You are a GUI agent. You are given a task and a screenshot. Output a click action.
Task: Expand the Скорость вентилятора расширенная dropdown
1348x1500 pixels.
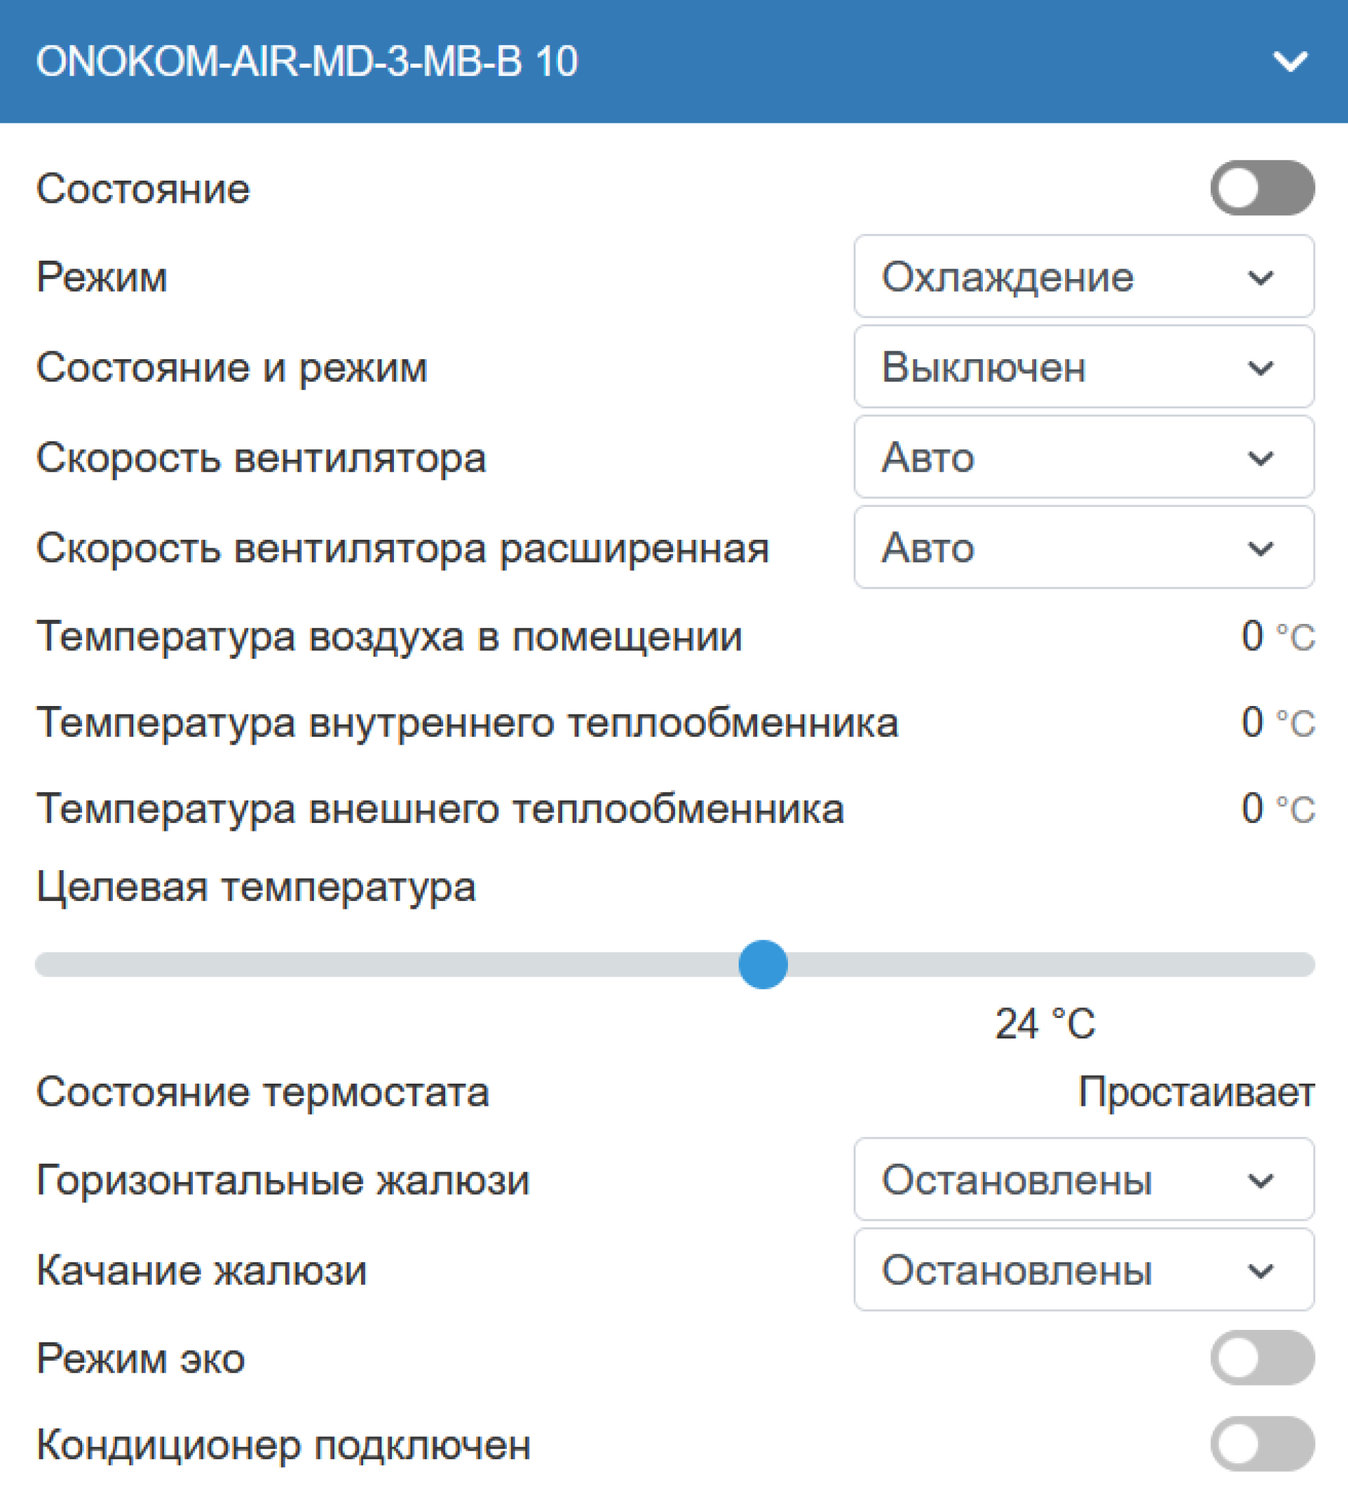pyautogui.click(x=1083, y=547)
